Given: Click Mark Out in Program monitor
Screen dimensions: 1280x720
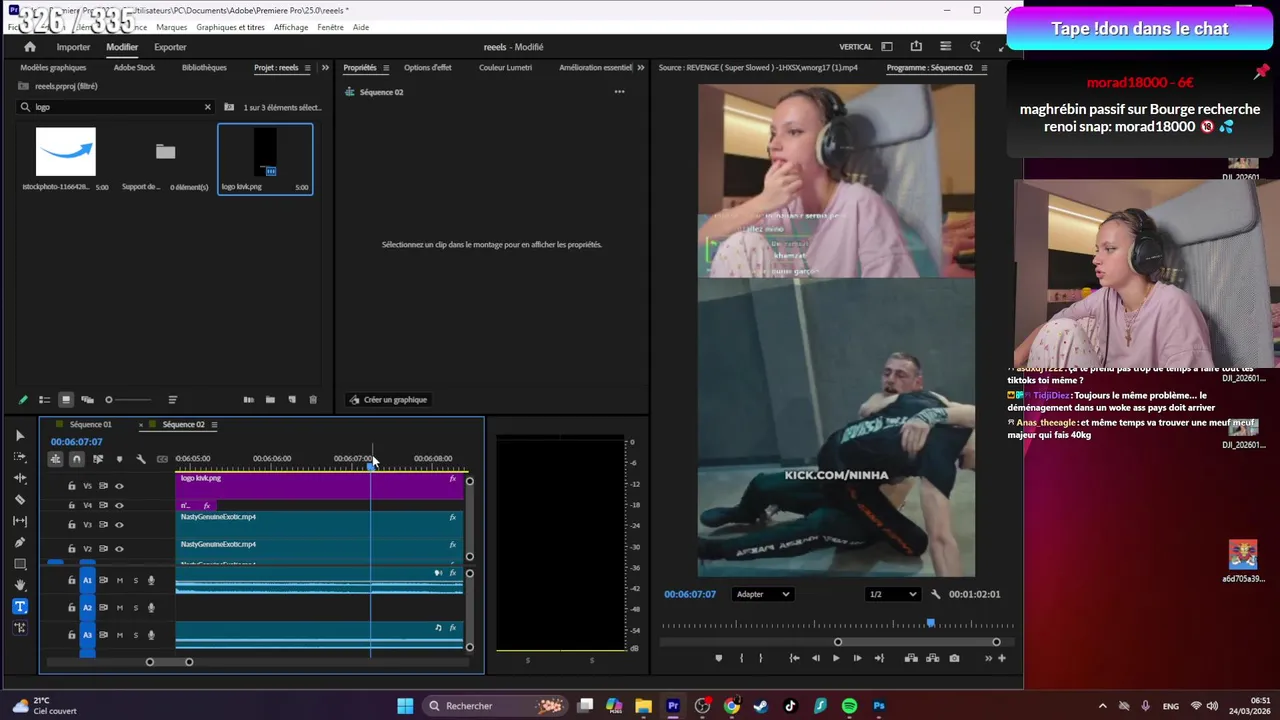Looking at the screenshot, I should [760, 658].
